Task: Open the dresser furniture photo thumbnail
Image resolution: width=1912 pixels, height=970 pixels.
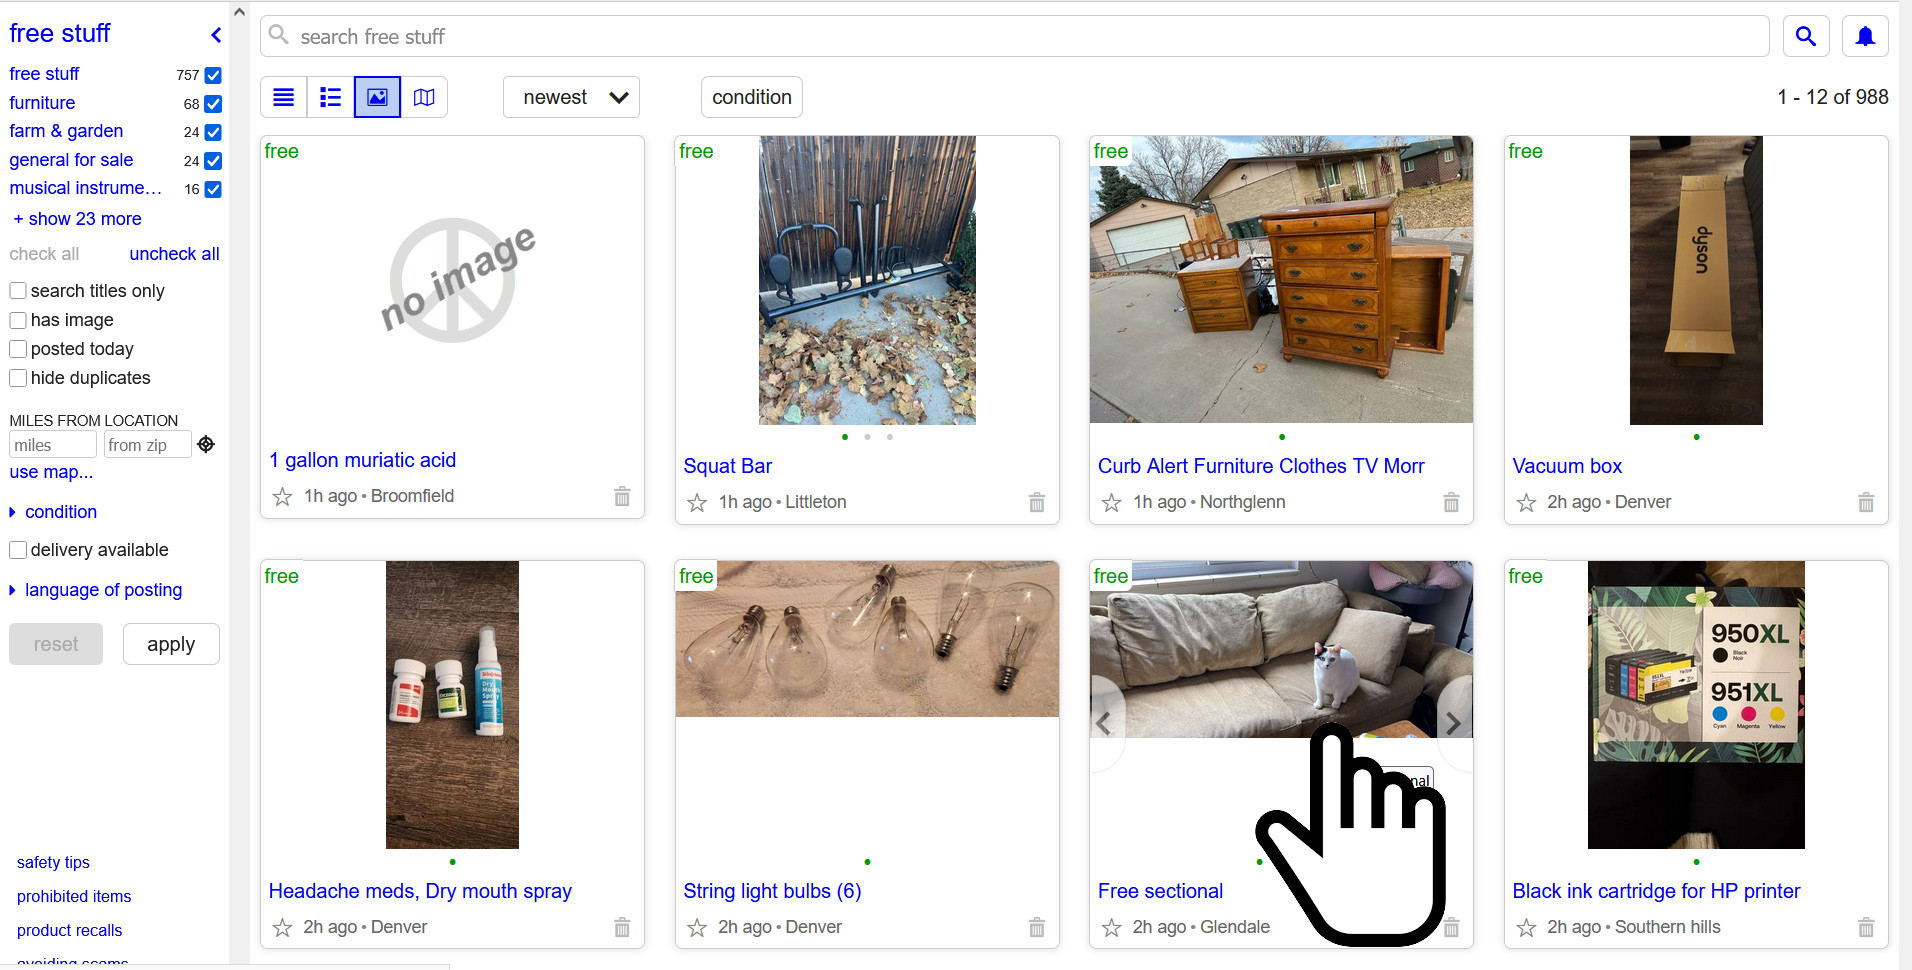Action: coord(1281,279)
